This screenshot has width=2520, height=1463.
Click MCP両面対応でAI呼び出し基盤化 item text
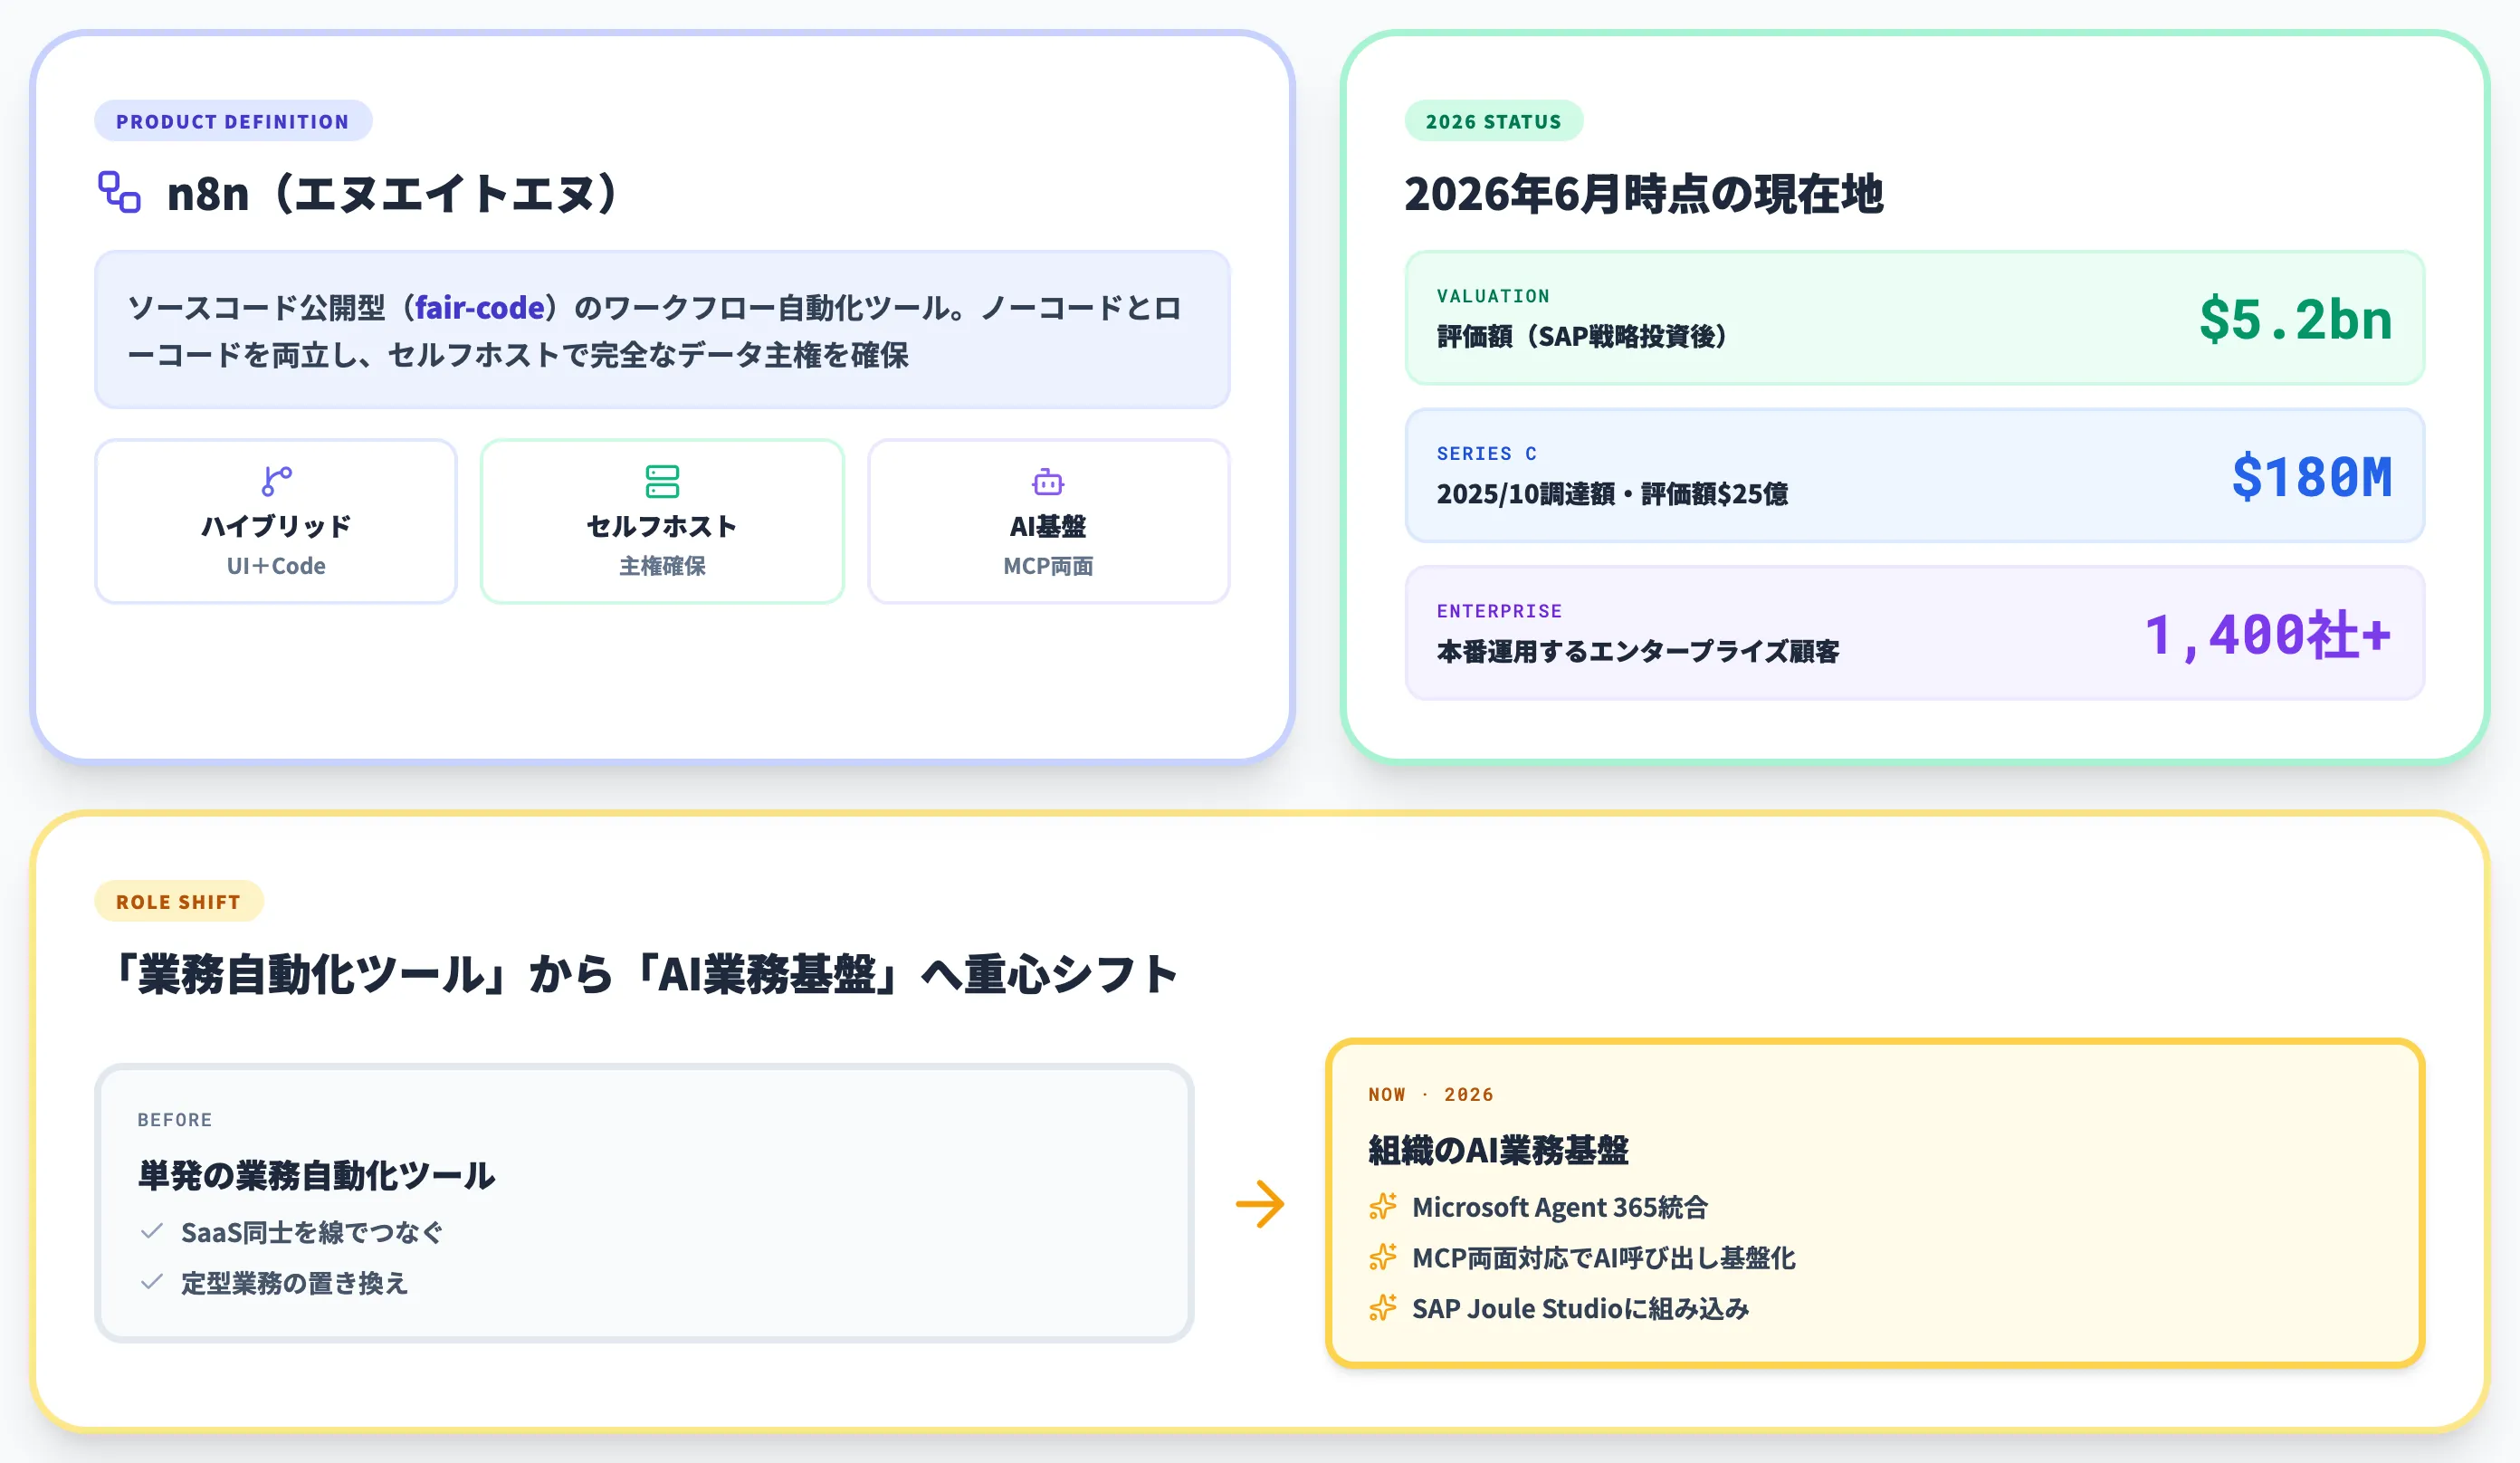coord(1603,1258)
